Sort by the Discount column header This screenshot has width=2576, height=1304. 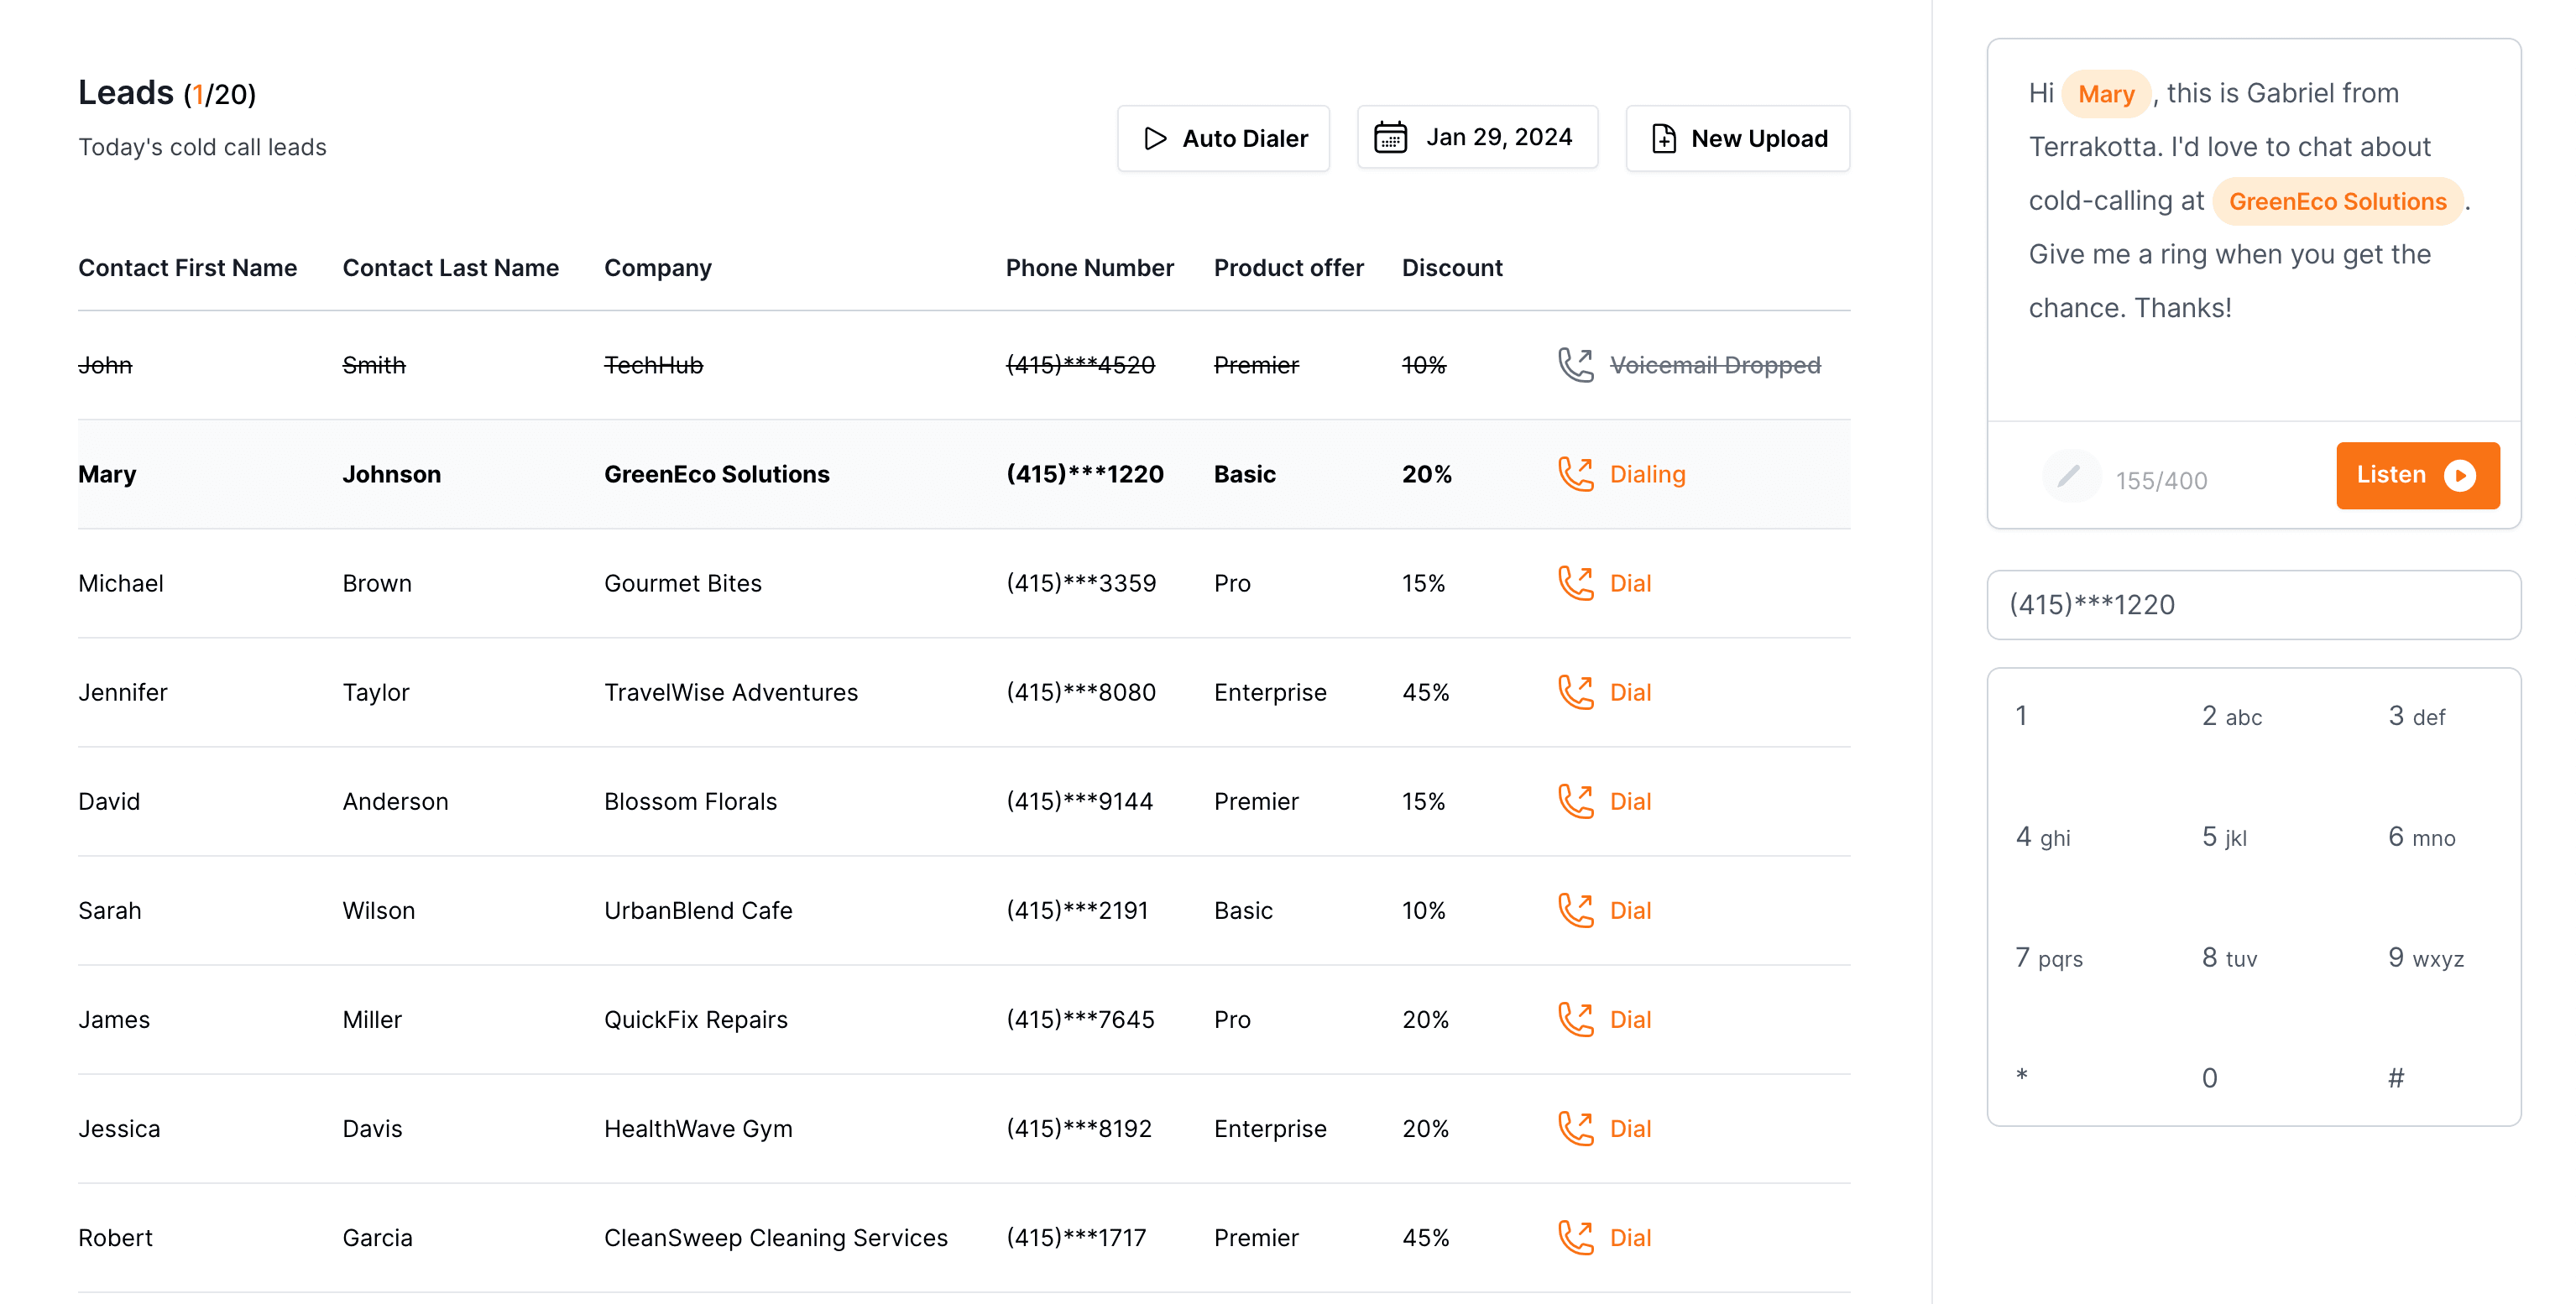1451,268
